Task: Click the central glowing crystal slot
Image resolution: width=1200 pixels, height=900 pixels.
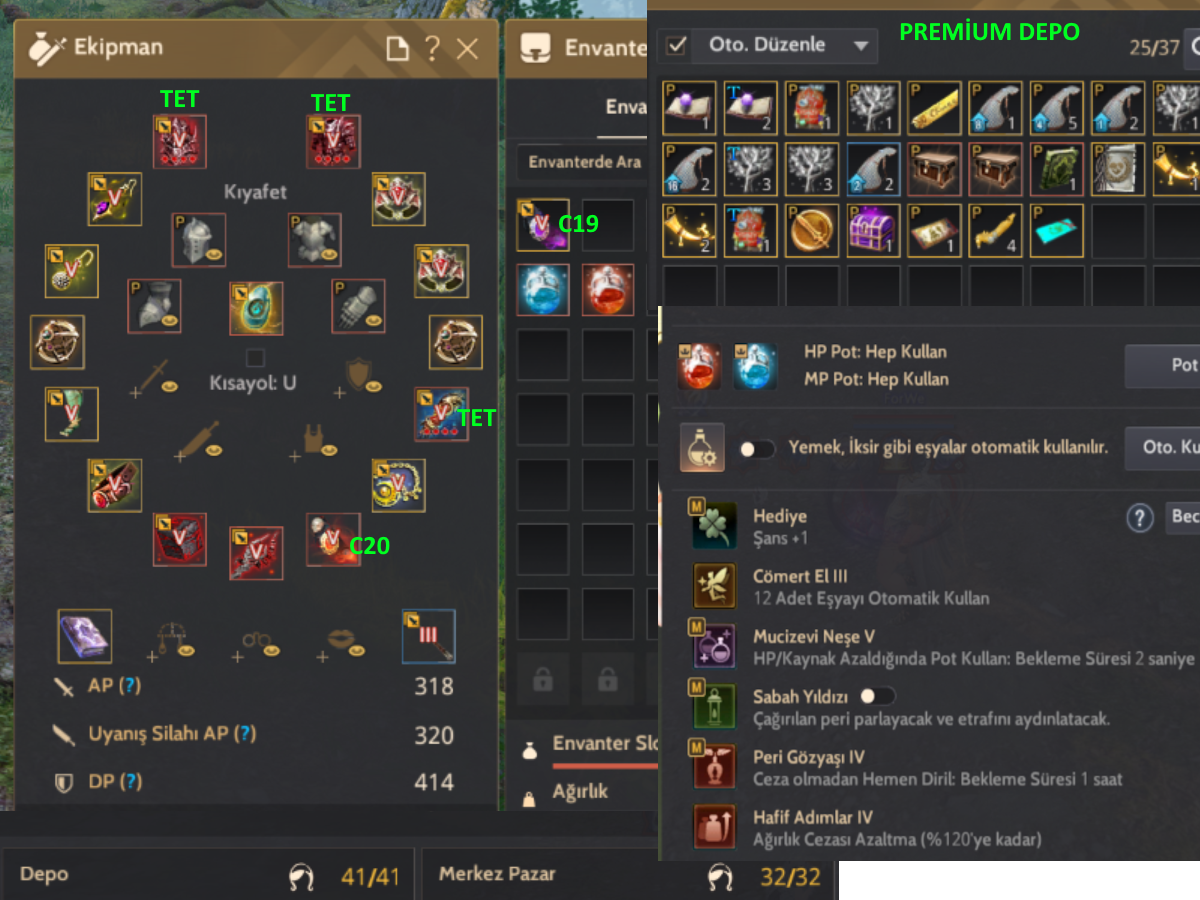Action: point(256,308)
